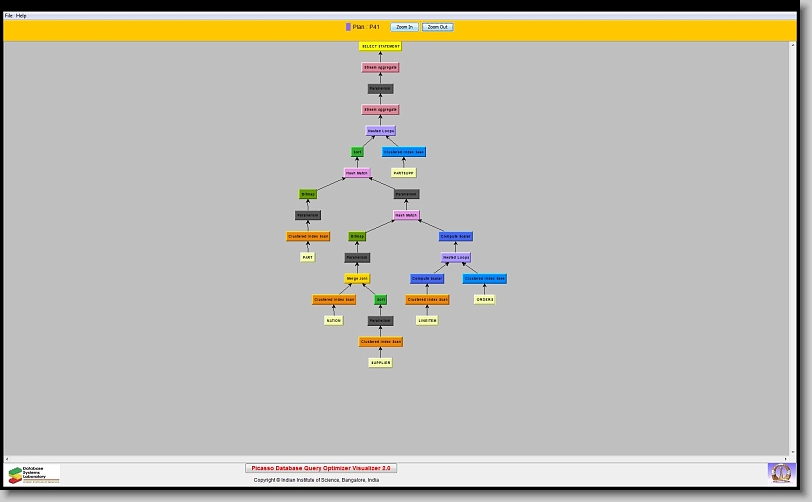Click the Database Systems Laboratory logo
The image size is (812, 502).
[34, 474]
